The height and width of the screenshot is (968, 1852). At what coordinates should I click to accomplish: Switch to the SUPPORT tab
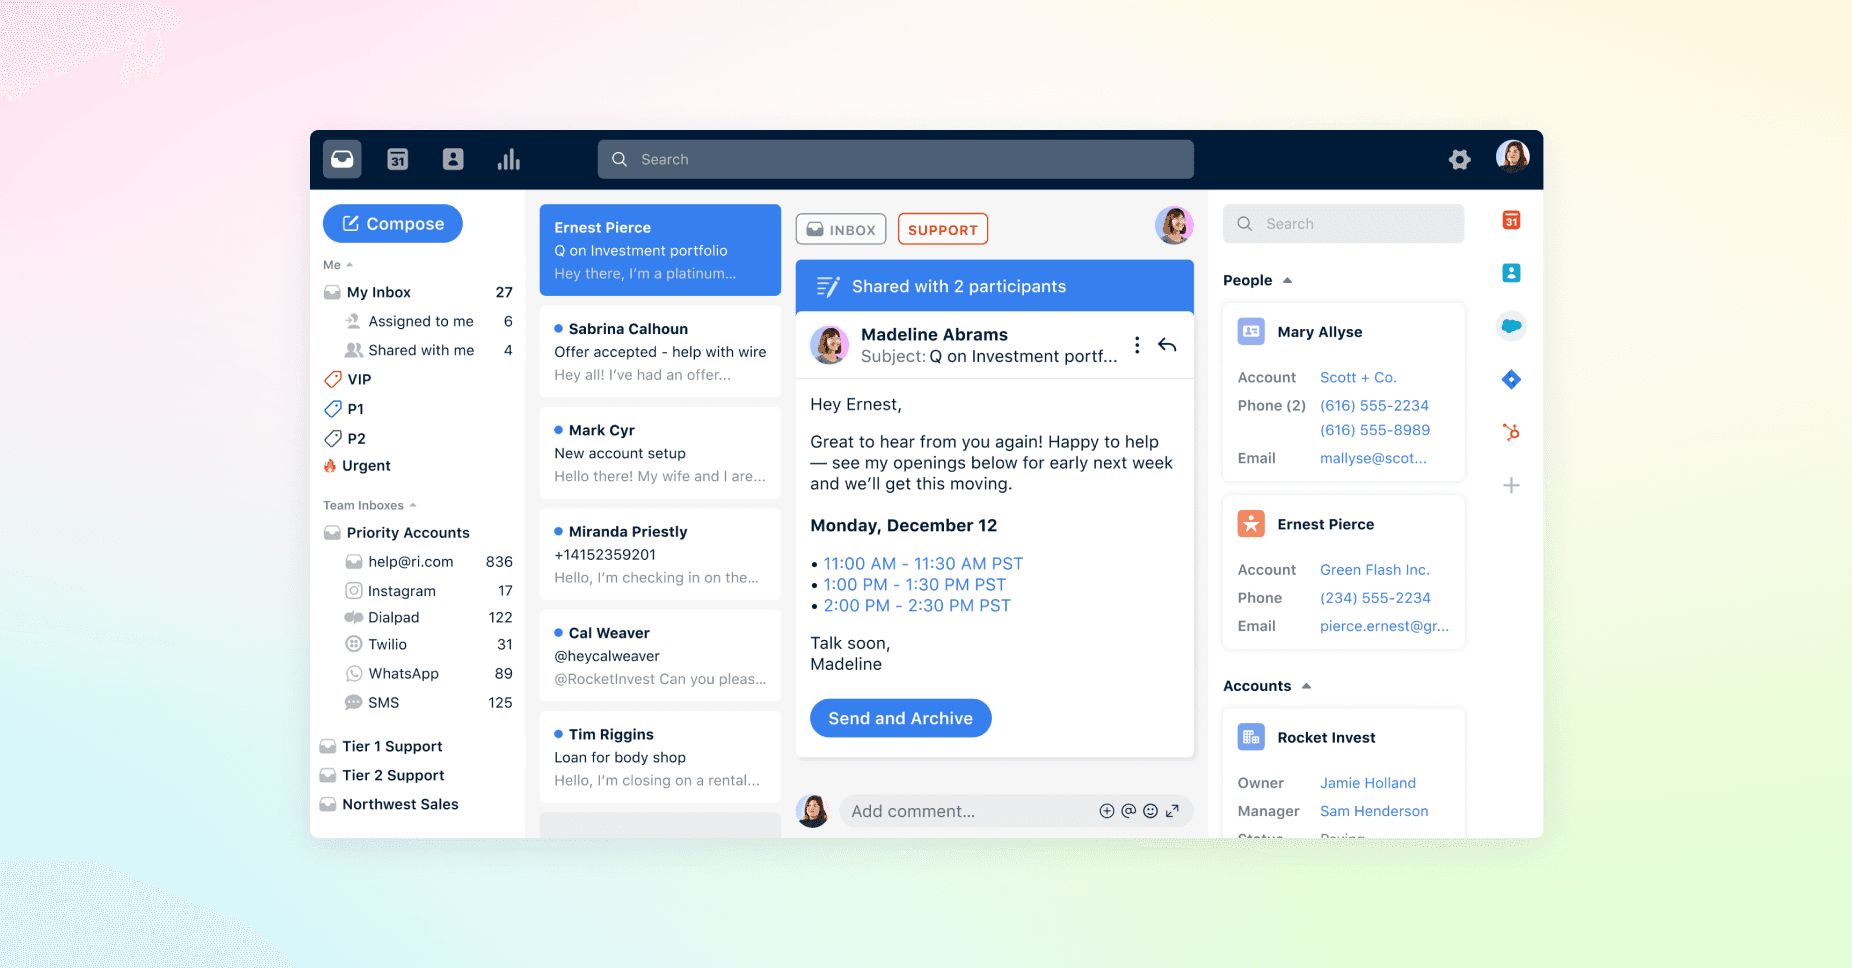[942, 229]
